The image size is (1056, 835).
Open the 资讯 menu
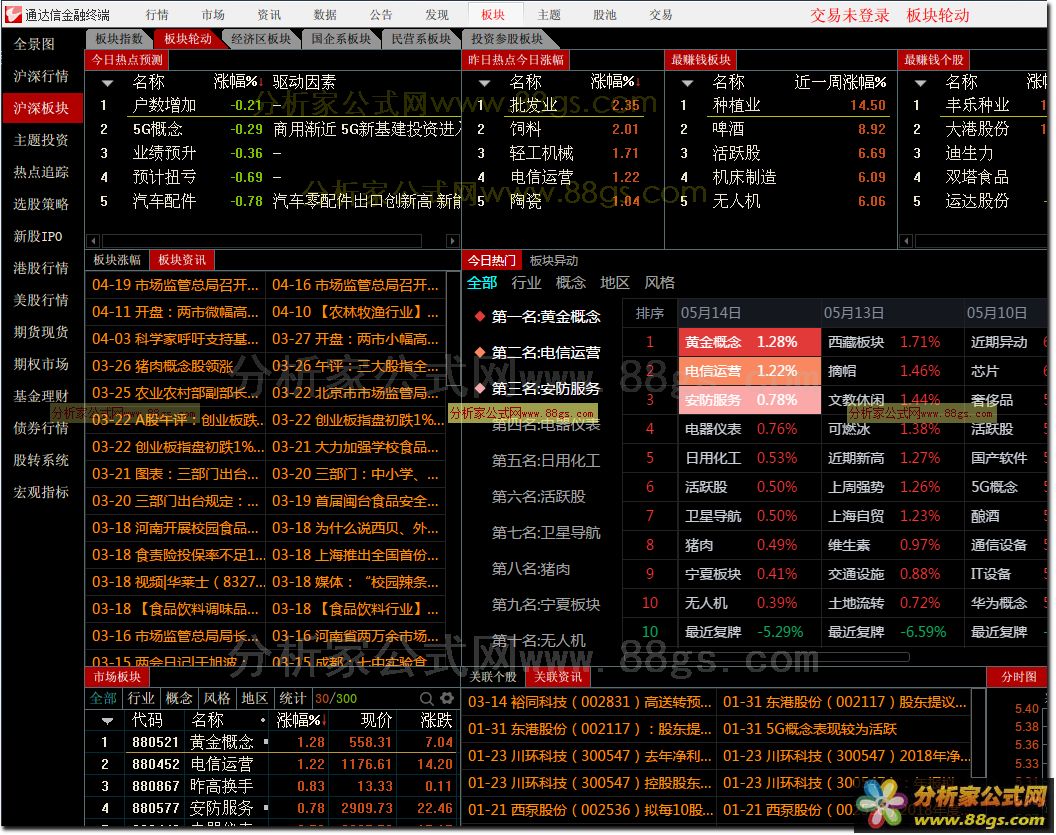(x=269, y=14)
